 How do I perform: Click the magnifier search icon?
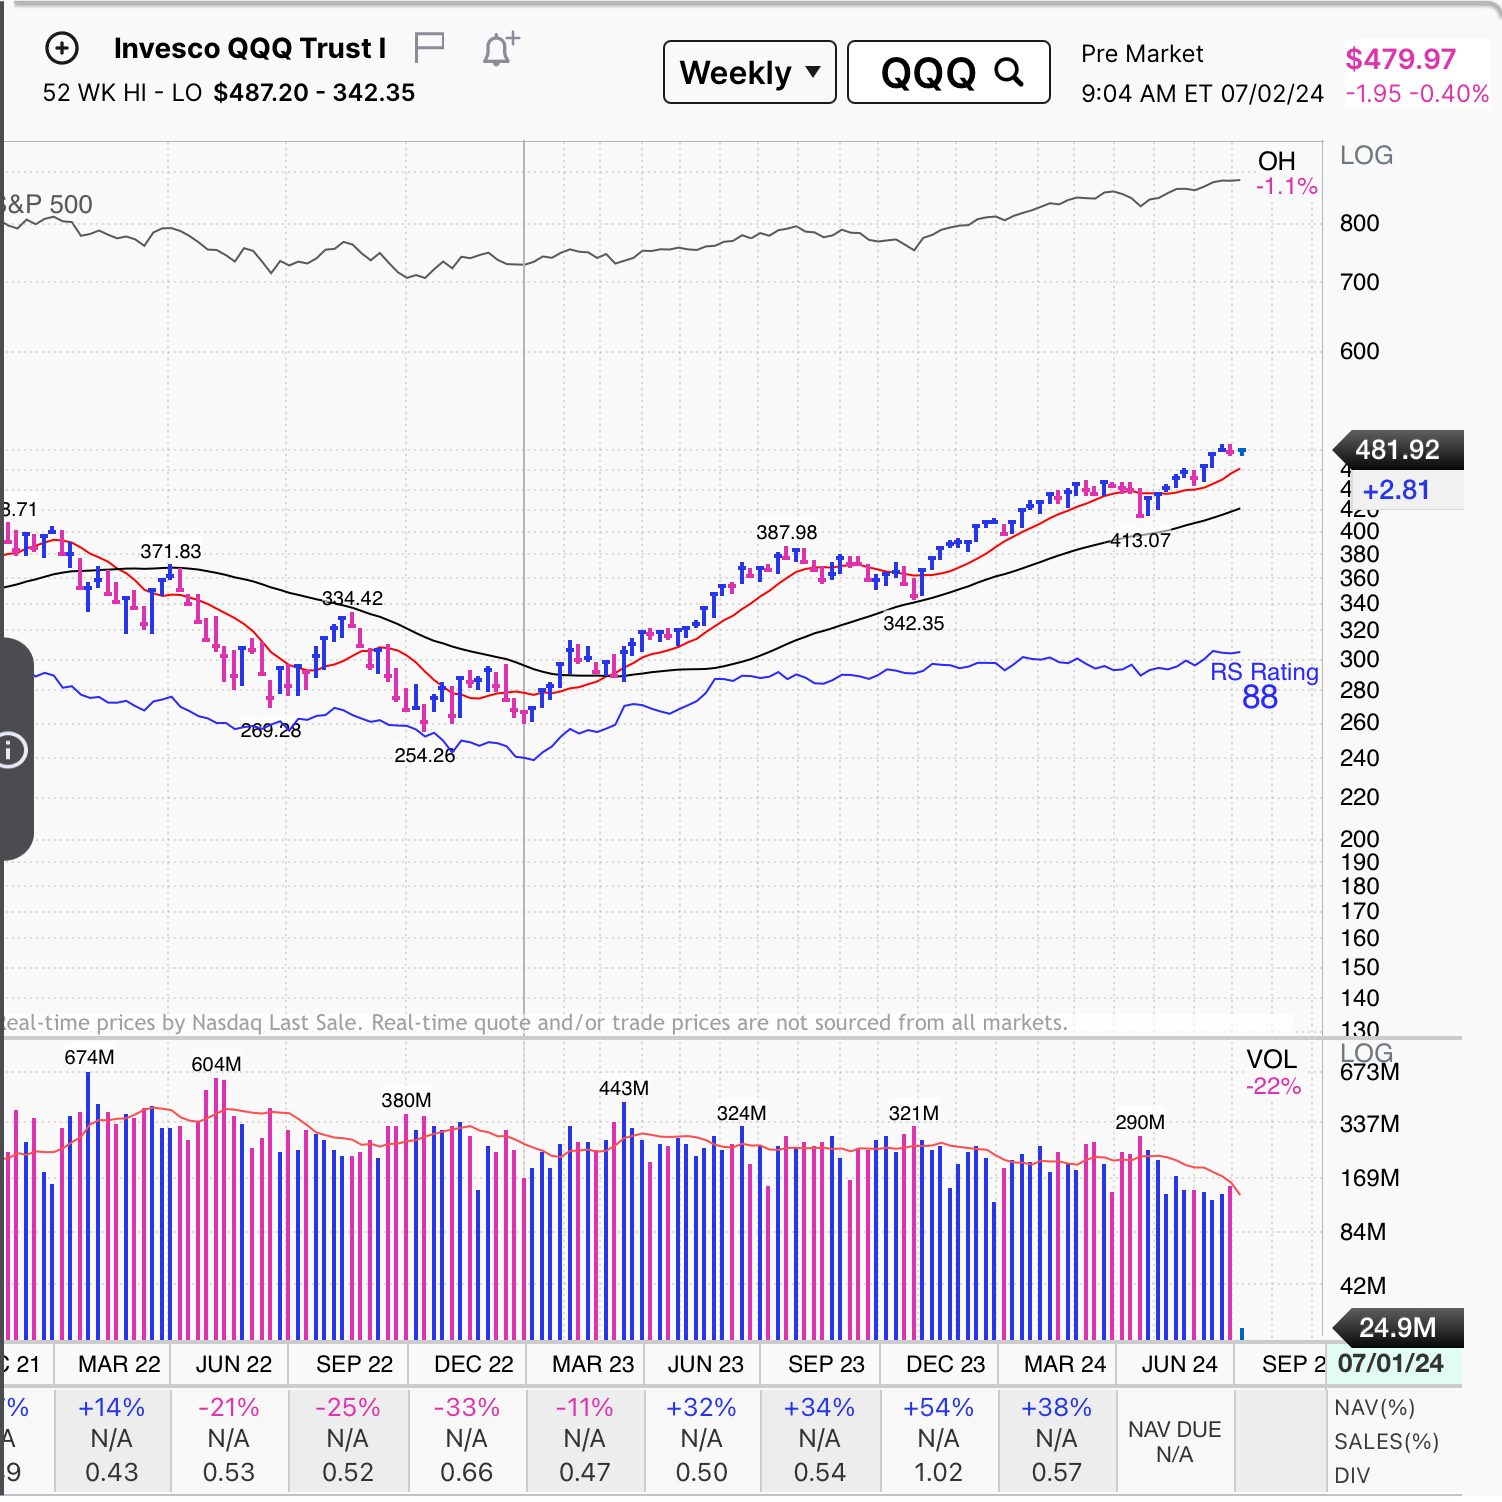point(1009,72)
